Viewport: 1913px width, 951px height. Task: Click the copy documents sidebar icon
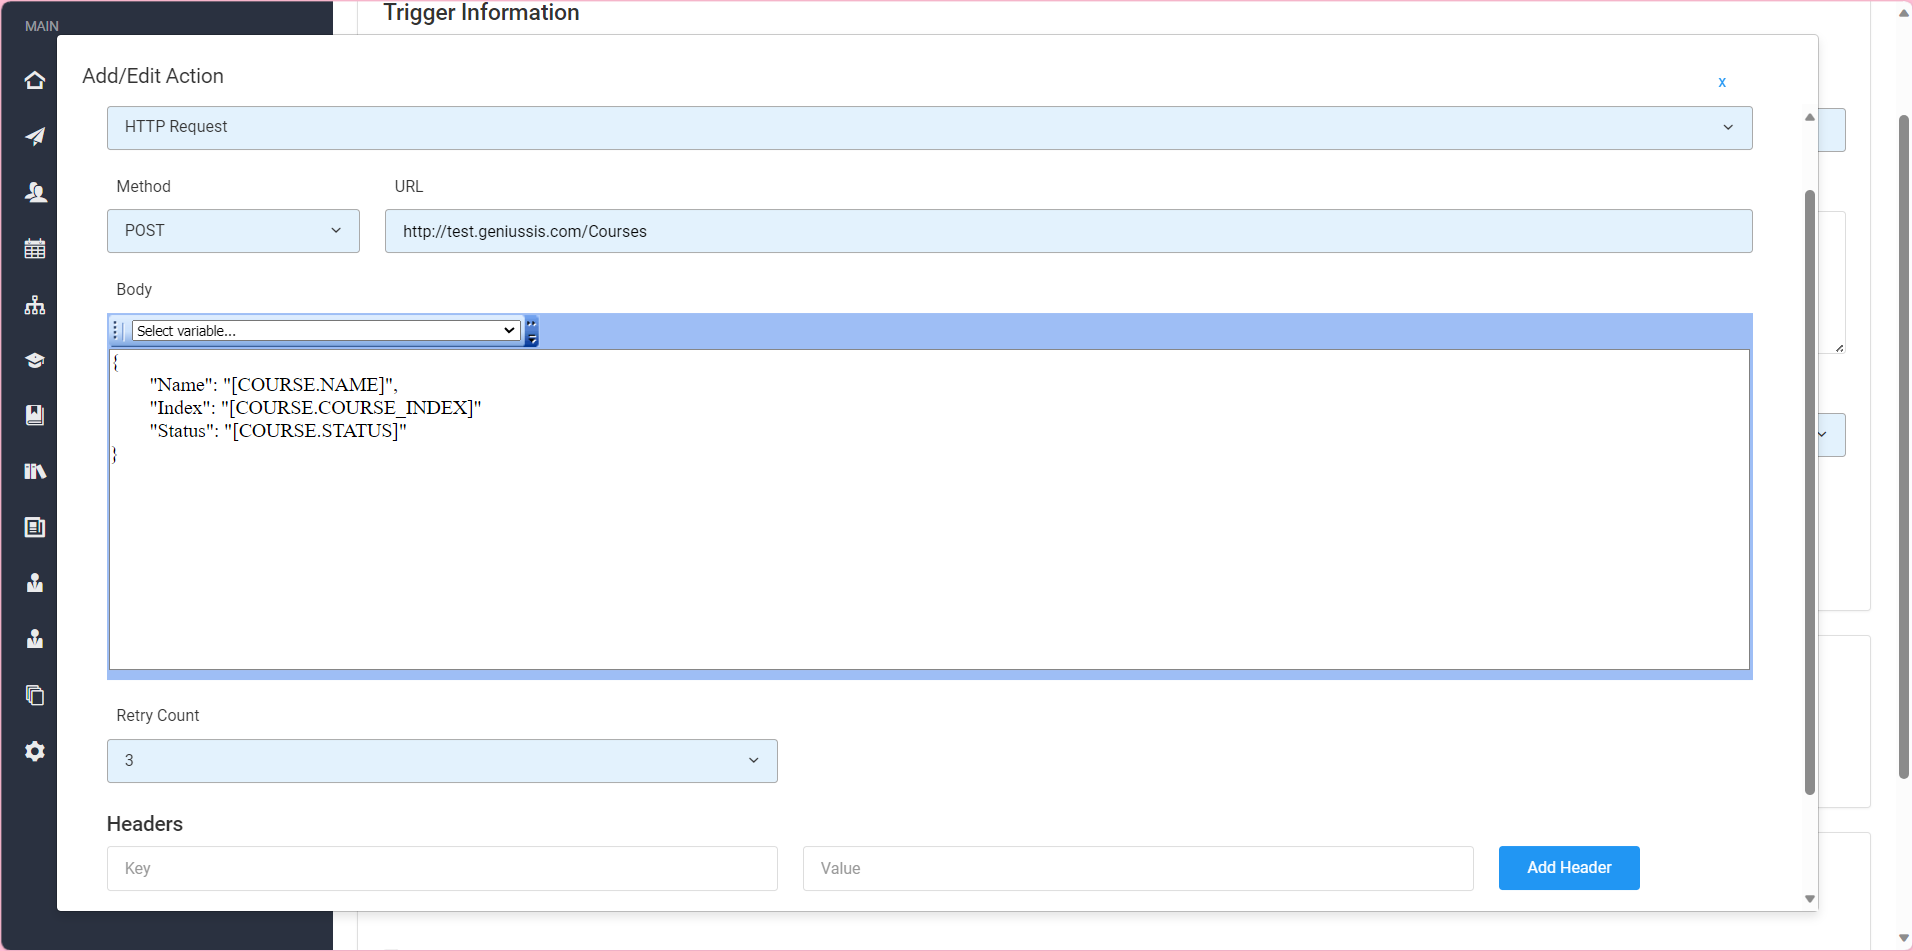[35, 695]
